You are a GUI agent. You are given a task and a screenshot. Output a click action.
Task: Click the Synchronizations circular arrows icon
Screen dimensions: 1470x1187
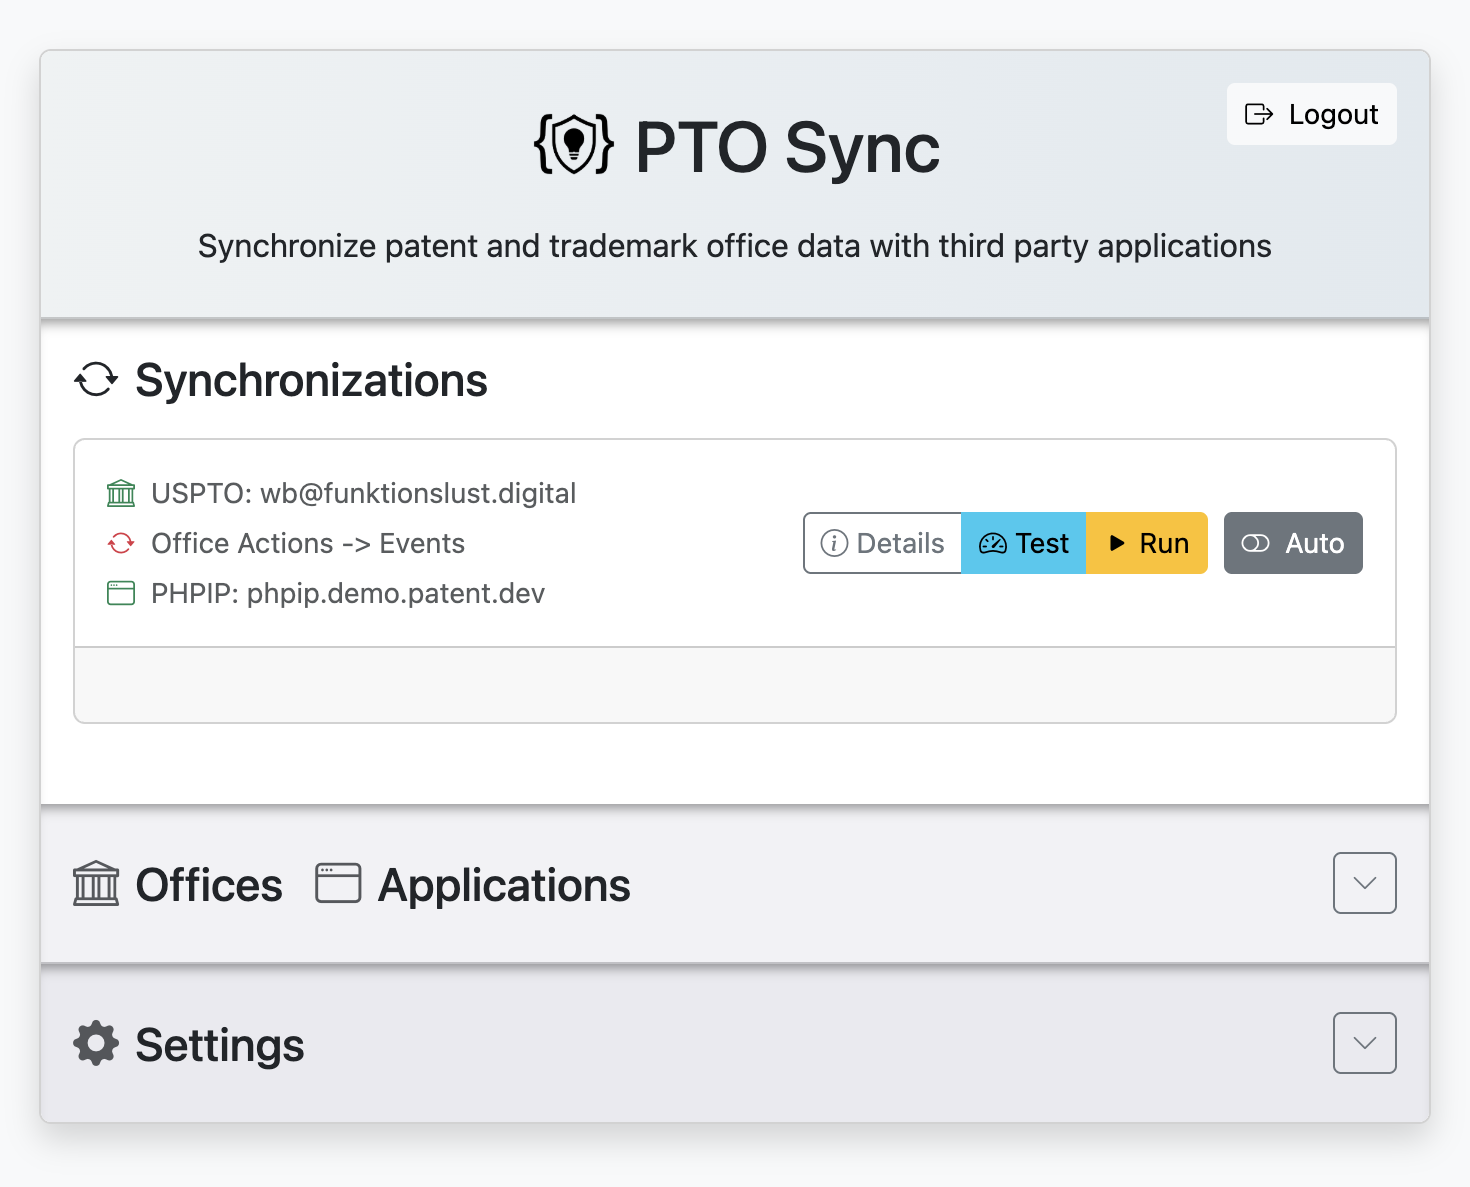96,379
